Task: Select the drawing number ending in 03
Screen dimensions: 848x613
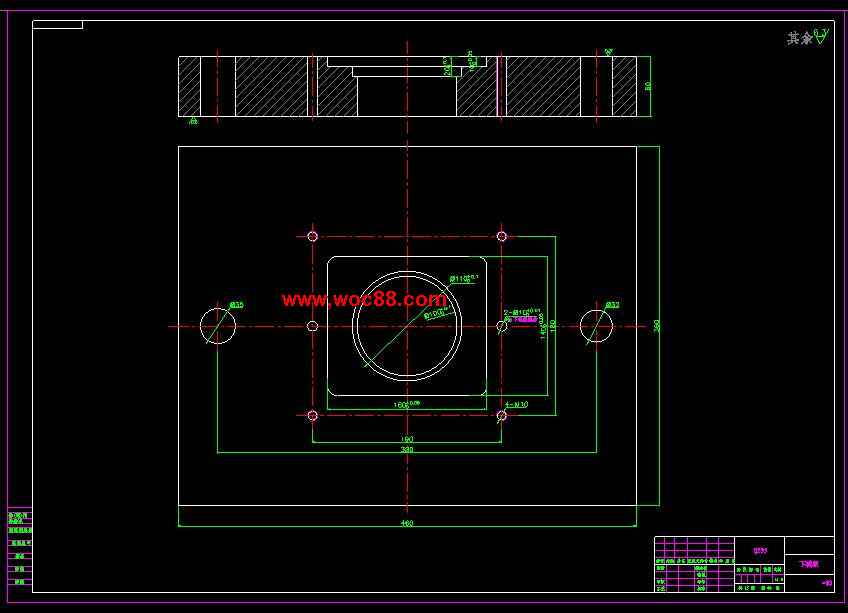Action: tap(827, 583)
